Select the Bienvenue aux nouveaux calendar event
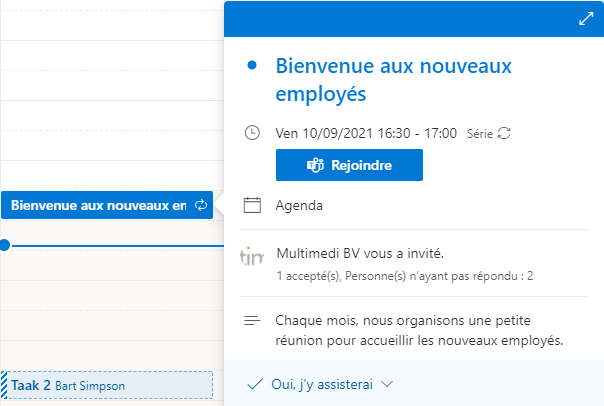This screenshot has height=406, width=604. tap(107, 205)
